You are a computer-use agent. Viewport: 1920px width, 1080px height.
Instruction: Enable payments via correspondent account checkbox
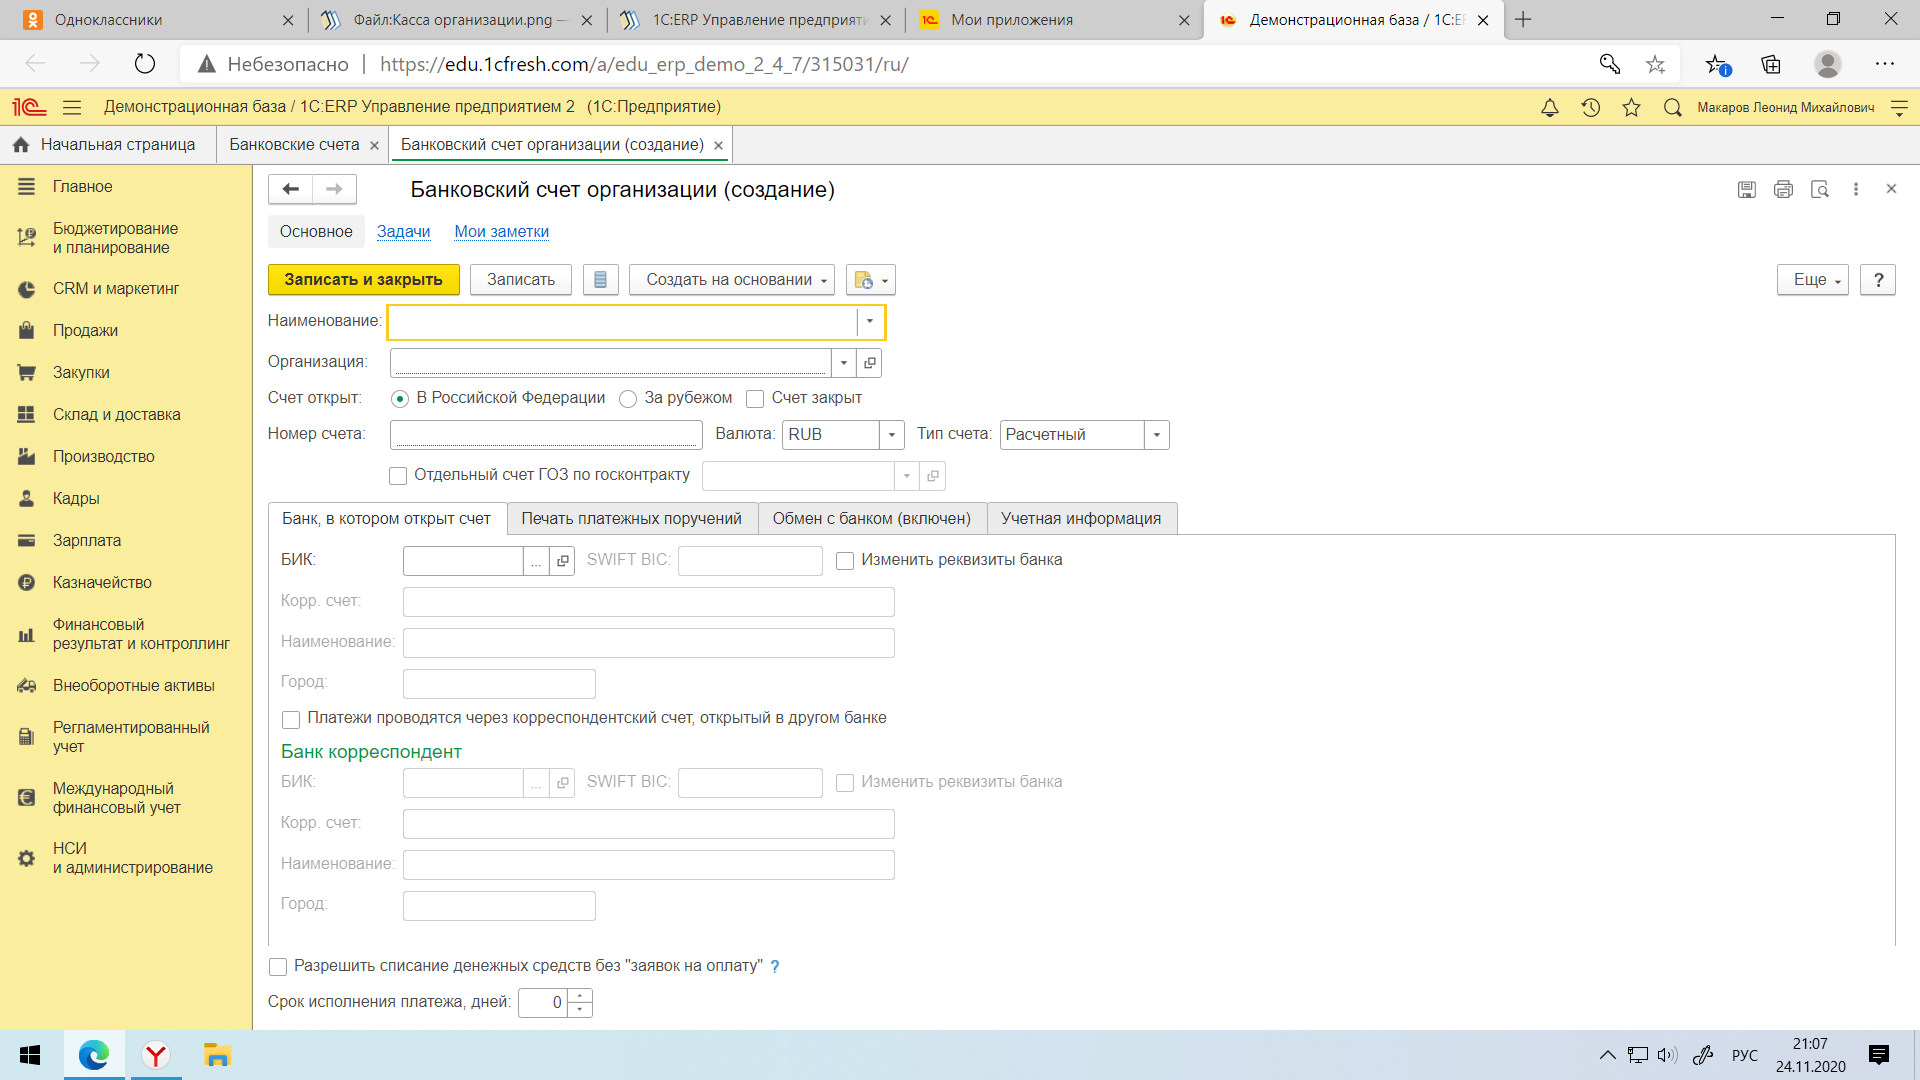click(x=291, y=719)
